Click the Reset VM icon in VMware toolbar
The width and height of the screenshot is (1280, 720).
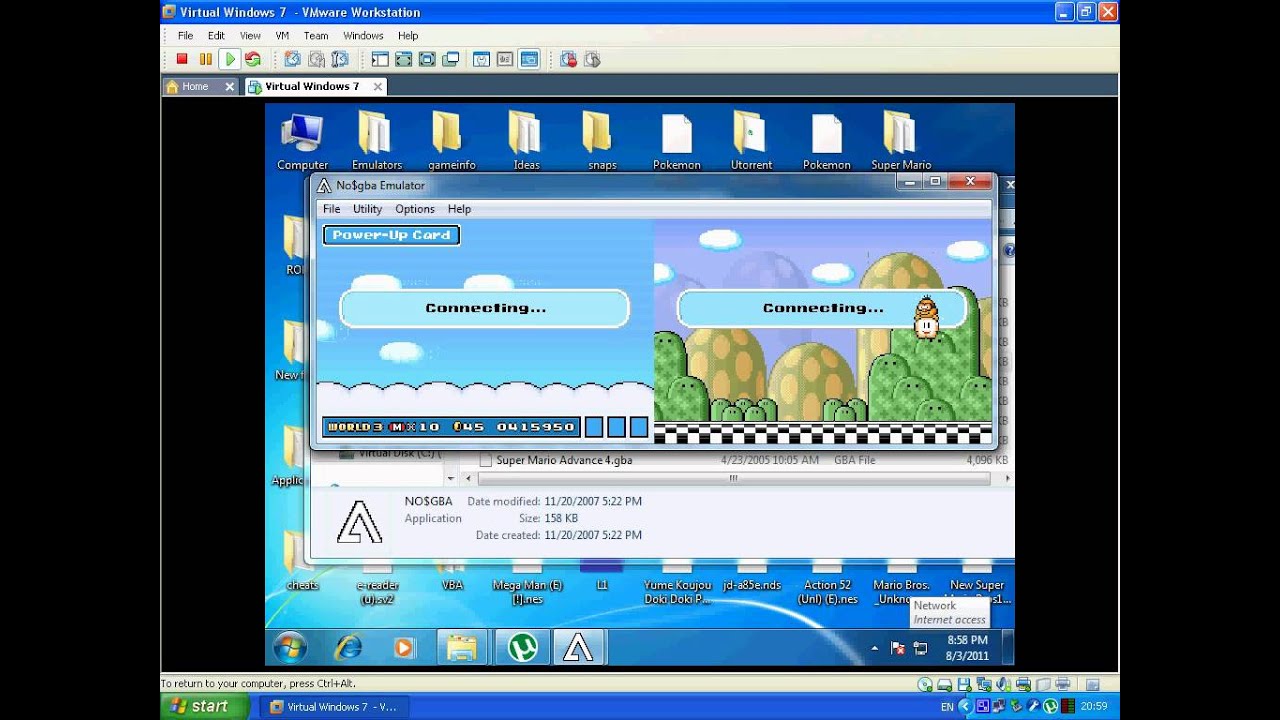pyautogui.click(x=253, y=60)
